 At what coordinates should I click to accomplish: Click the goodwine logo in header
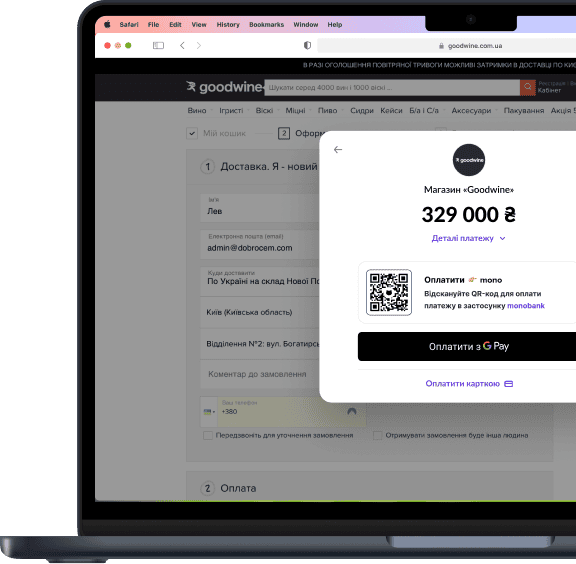click(x=225, y=87)
